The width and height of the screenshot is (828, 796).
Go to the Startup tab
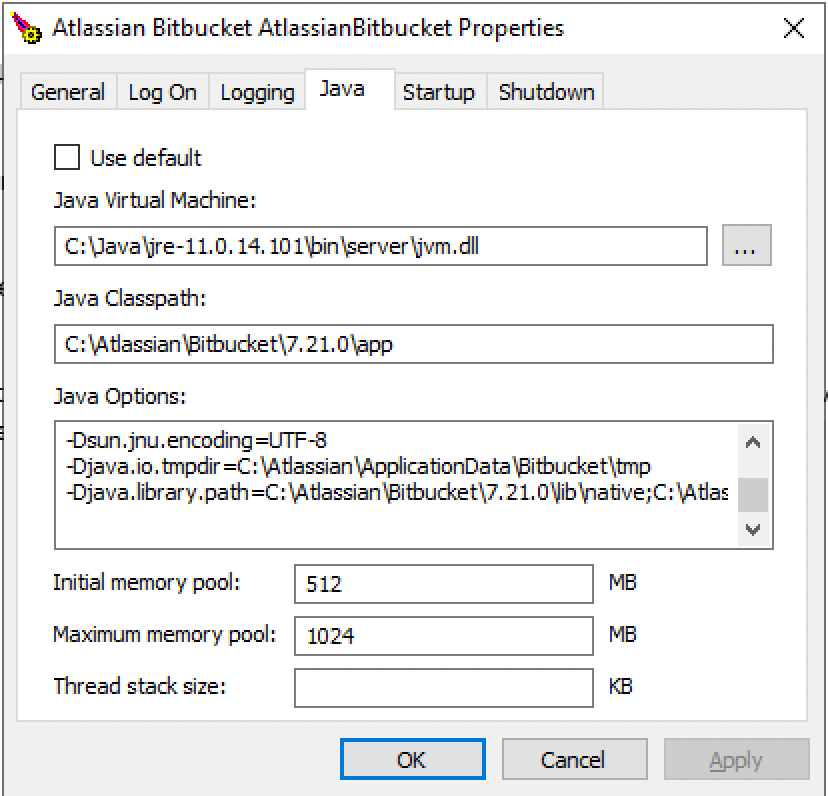coord(439,92)
